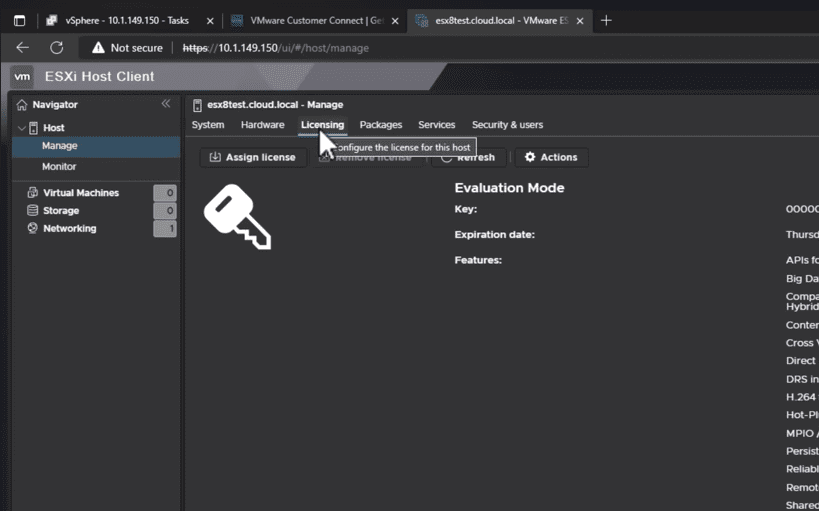Open the Hardware tab
Screen dimensions: 819x511
coord(263,125)
